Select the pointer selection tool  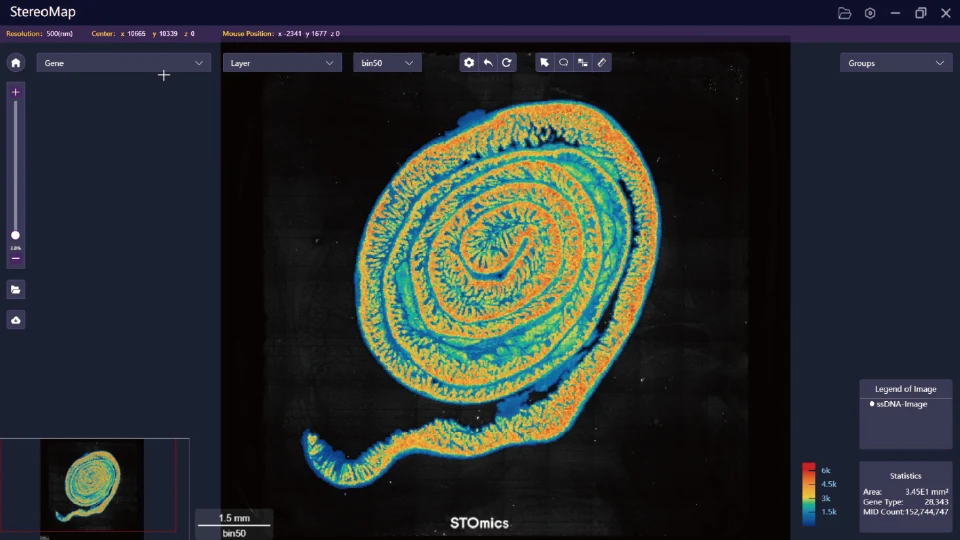544,63
